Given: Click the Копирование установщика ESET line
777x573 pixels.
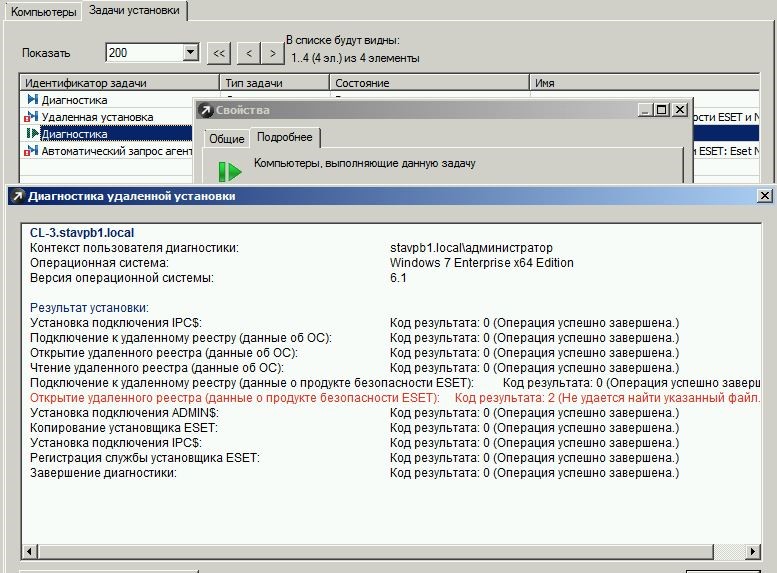Looking at the screenshot, I should (x=354, y=428).
